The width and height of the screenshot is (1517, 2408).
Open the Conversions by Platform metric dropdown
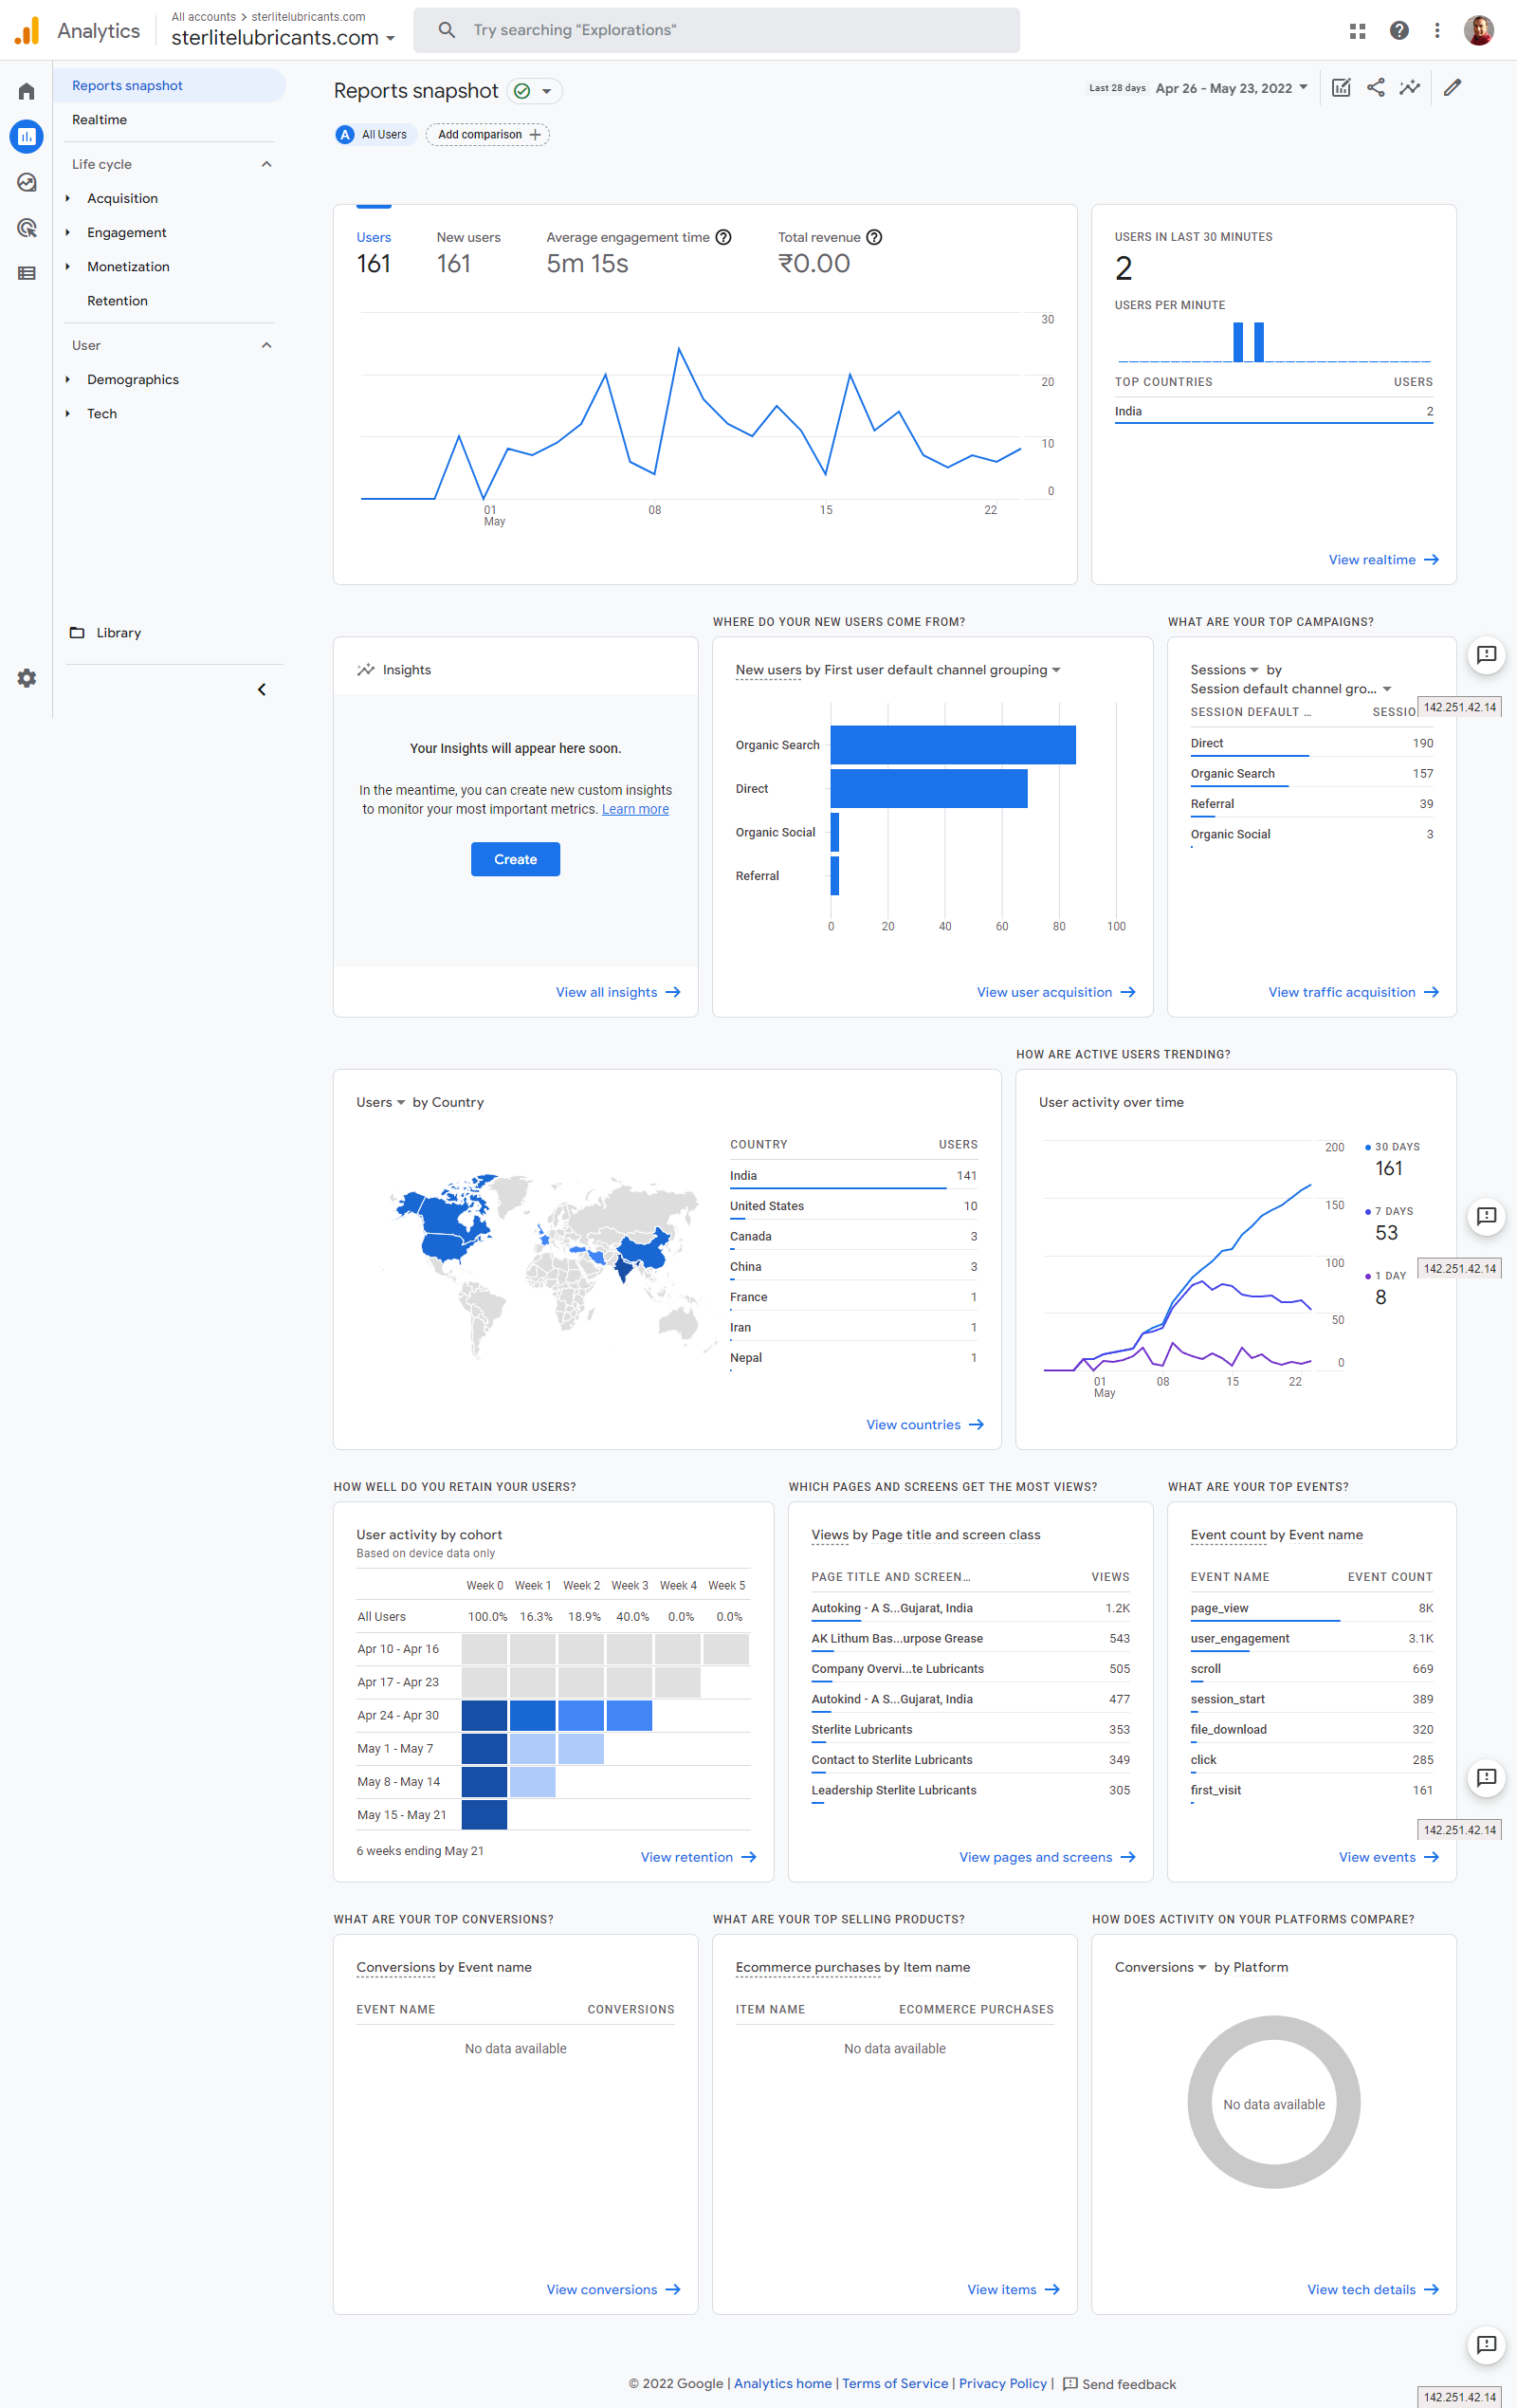coord(1161,1967)
